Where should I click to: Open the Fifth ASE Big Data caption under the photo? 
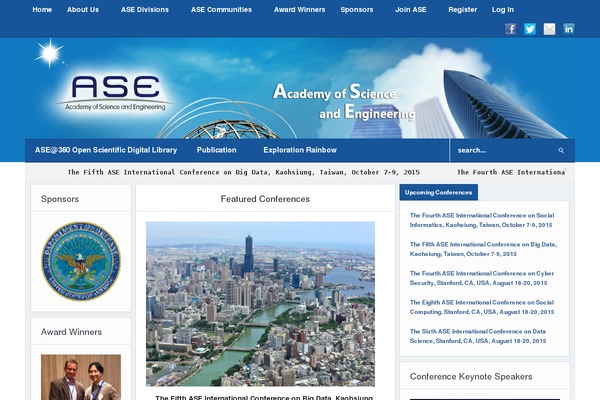point(264,397)
